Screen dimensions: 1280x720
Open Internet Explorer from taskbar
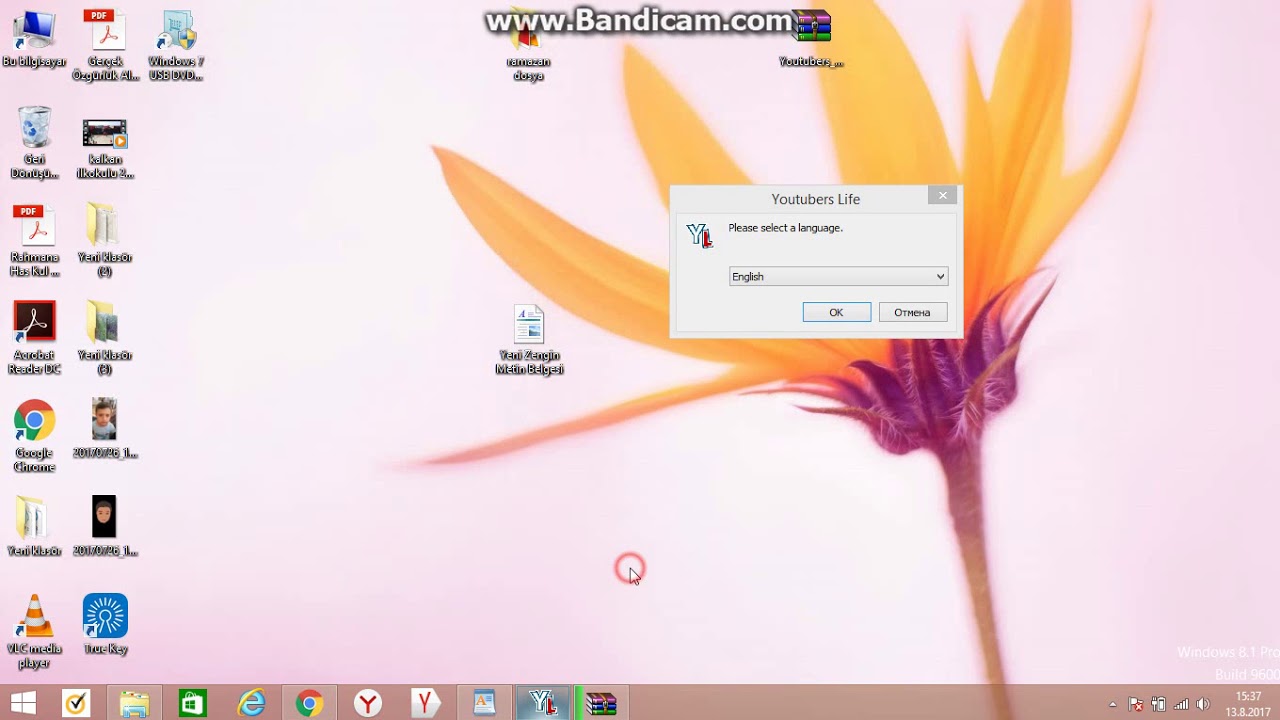tap(251, 703)
